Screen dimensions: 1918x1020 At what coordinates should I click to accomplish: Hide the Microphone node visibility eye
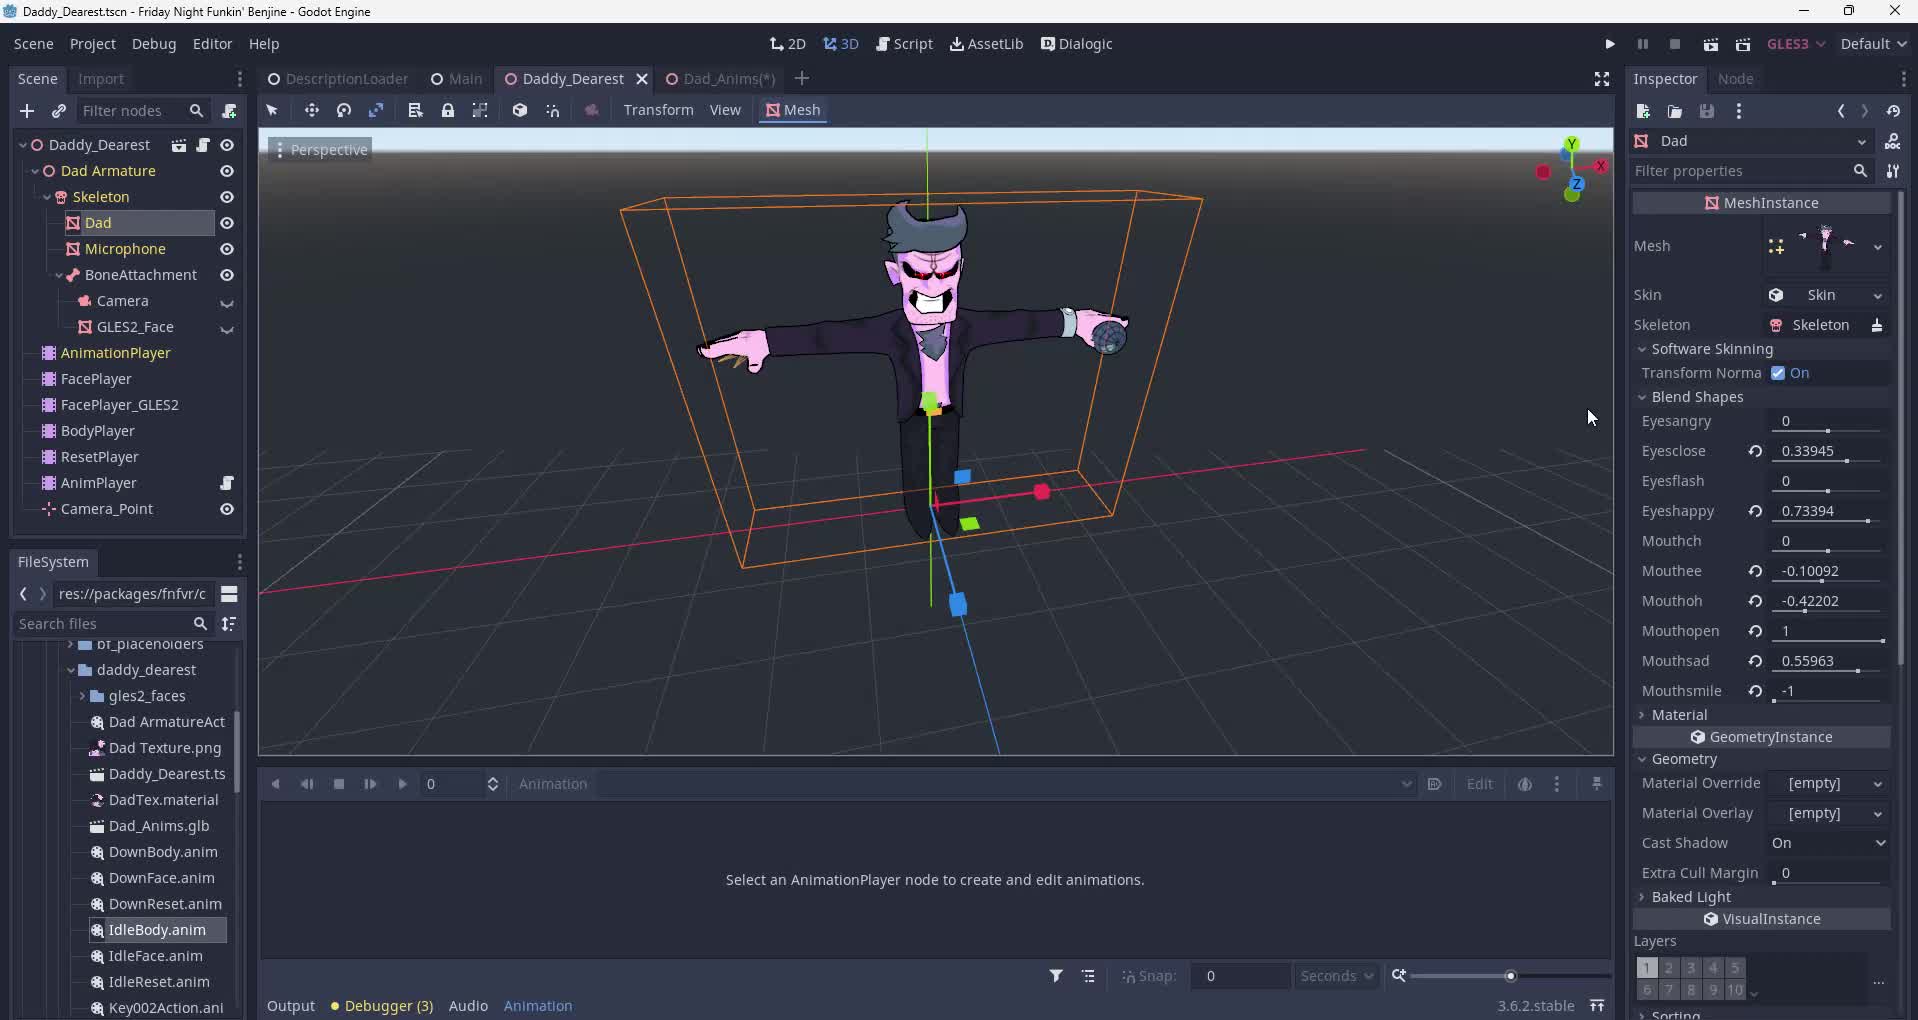(x=227, y=249)
